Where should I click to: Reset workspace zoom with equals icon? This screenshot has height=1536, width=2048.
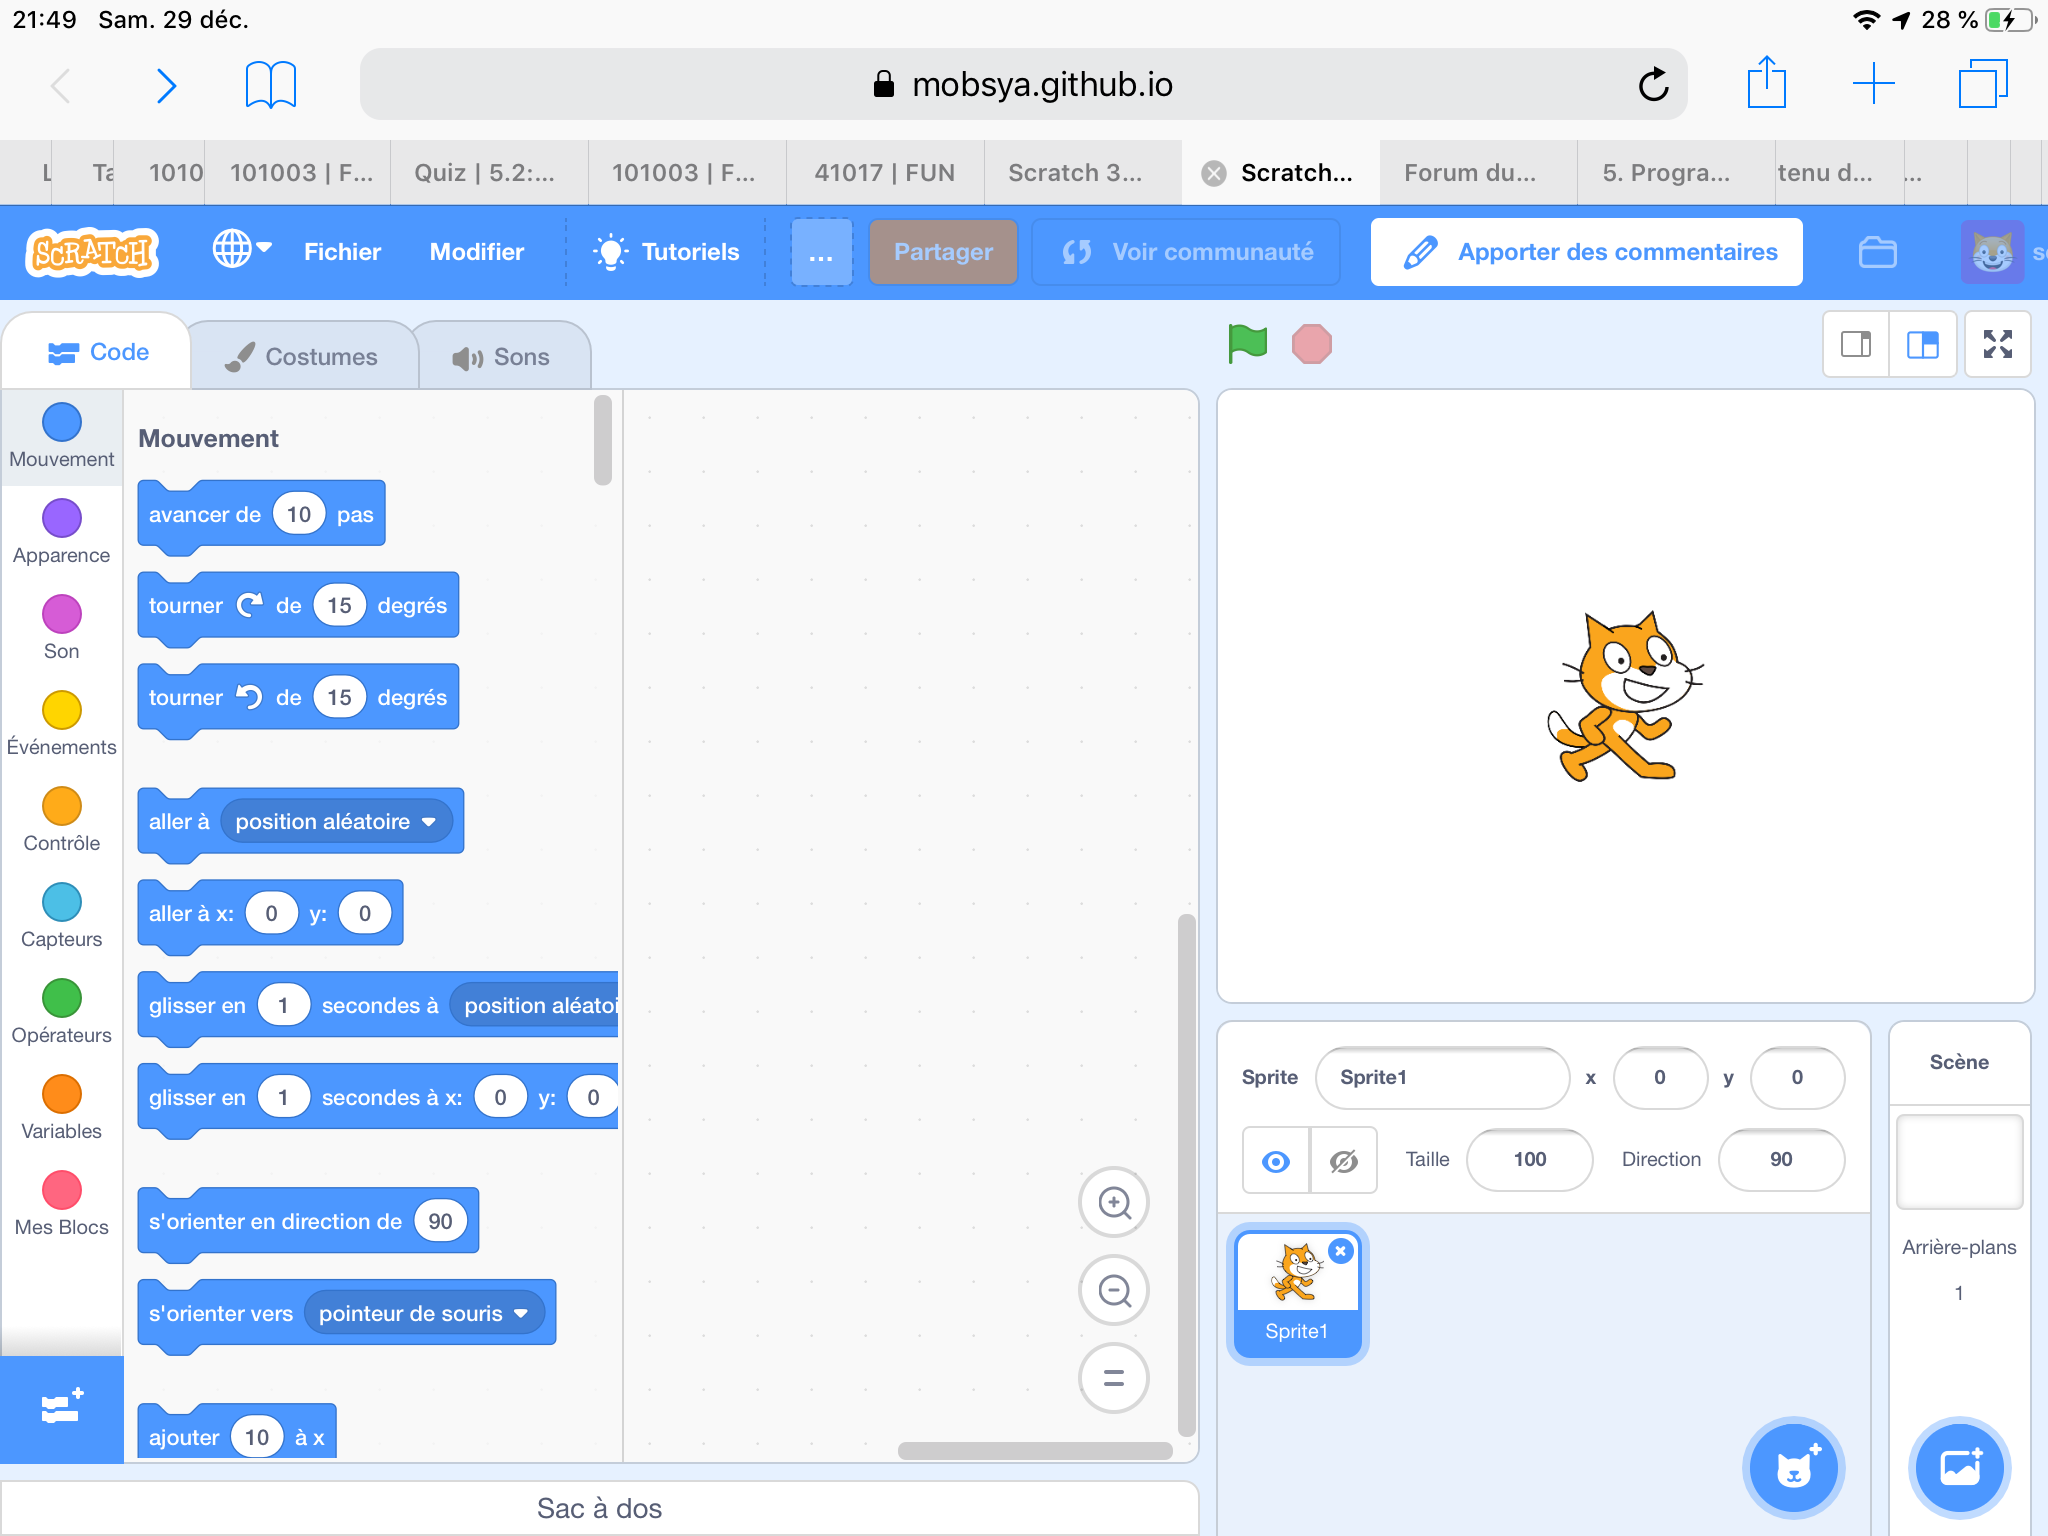[1114, 1378]
